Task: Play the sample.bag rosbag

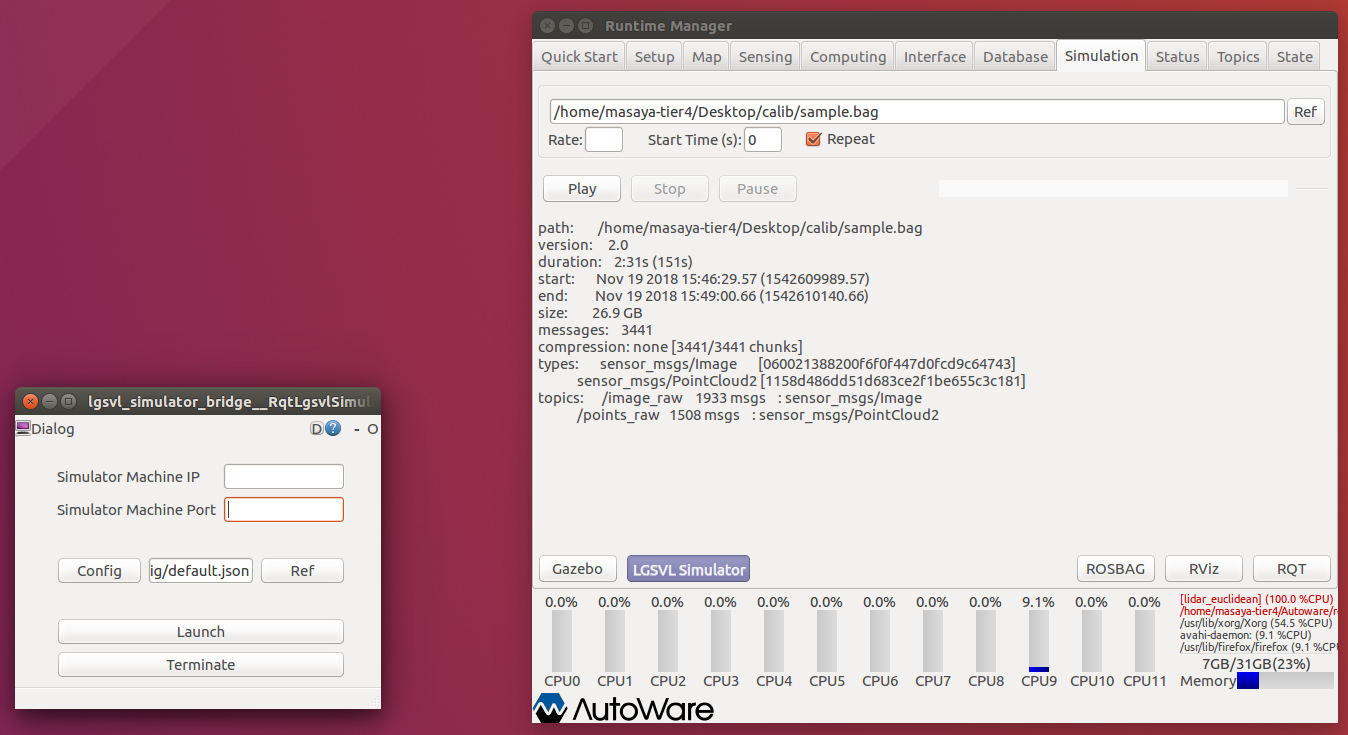Action: click(x=581, y=188)
